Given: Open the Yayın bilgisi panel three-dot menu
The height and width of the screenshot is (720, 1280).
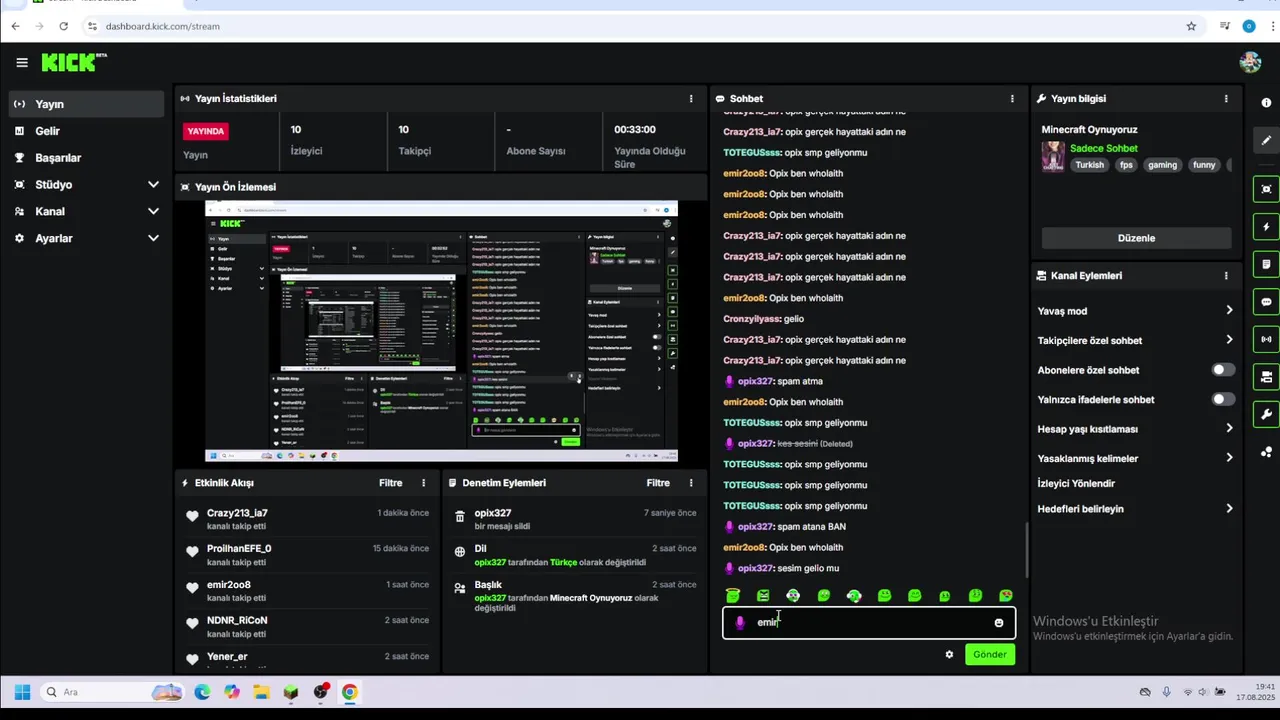Looking at the screenshot, I should click(x=1226, y=99).
